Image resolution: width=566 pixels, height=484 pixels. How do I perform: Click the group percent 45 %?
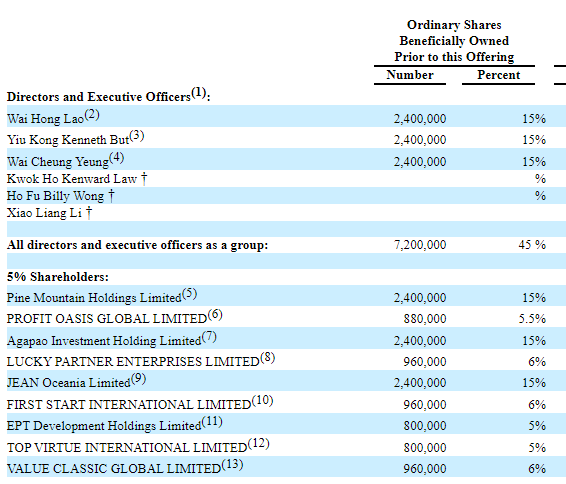532,245
